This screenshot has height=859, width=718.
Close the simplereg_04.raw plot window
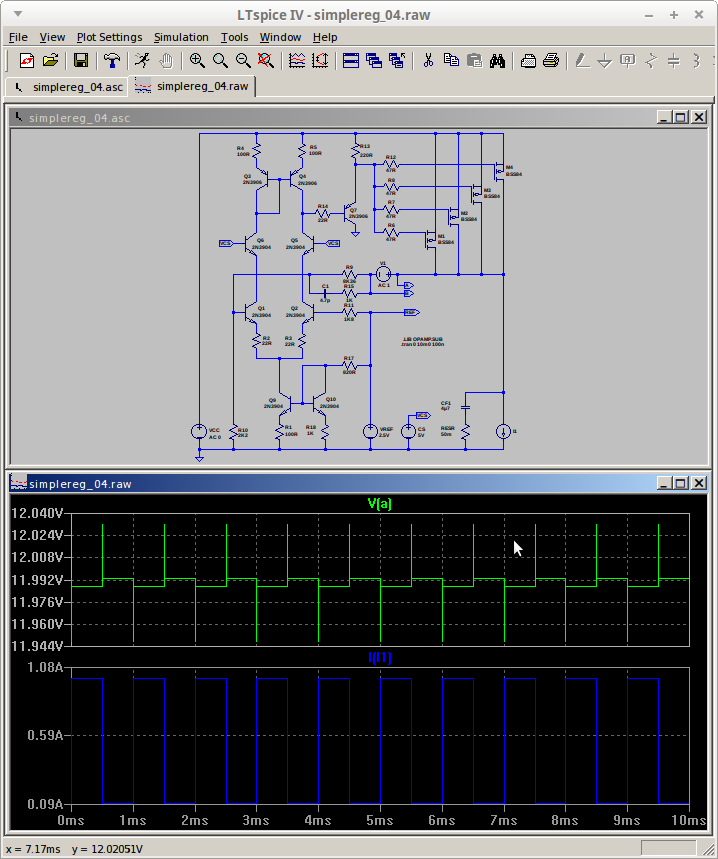pyautogui.click(x=699, y=483)
